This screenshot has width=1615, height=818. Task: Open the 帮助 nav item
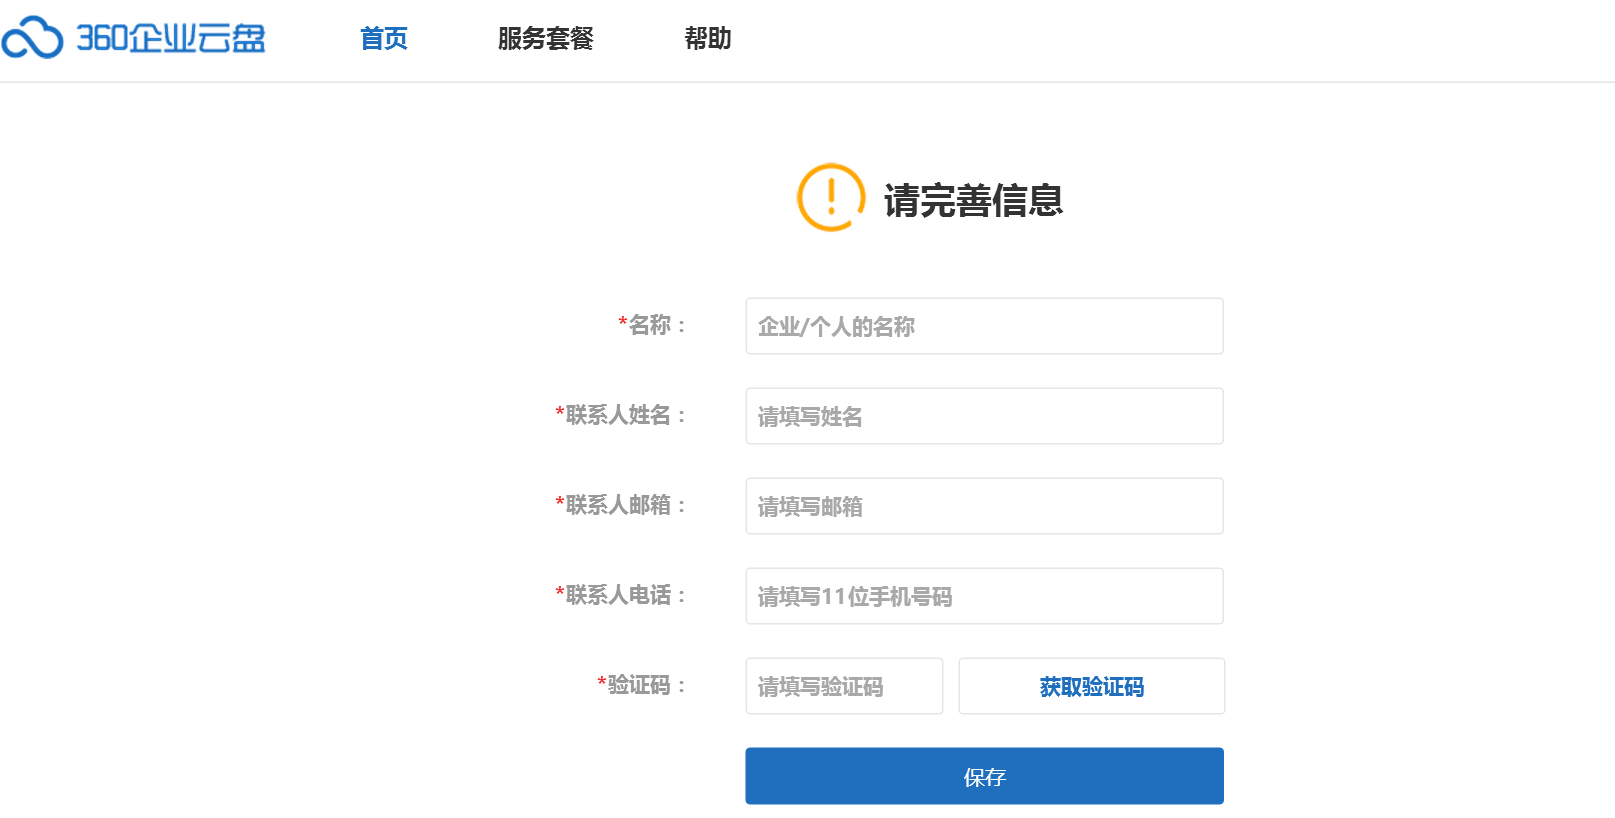tap(708, 39)
